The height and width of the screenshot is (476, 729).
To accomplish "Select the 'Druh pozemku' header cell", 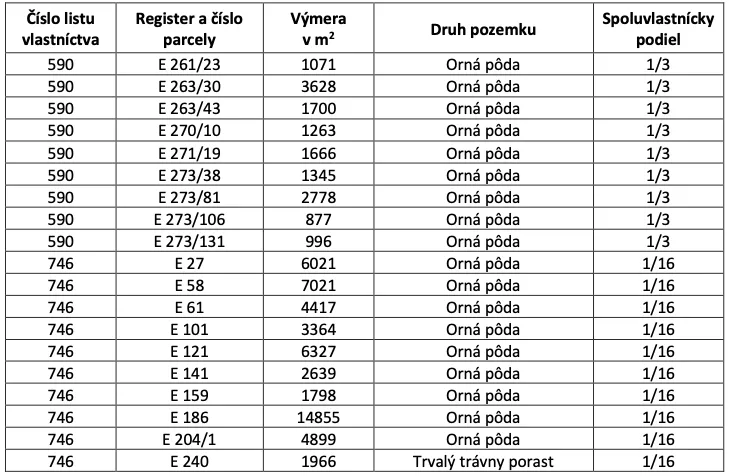I will point(484,30).
